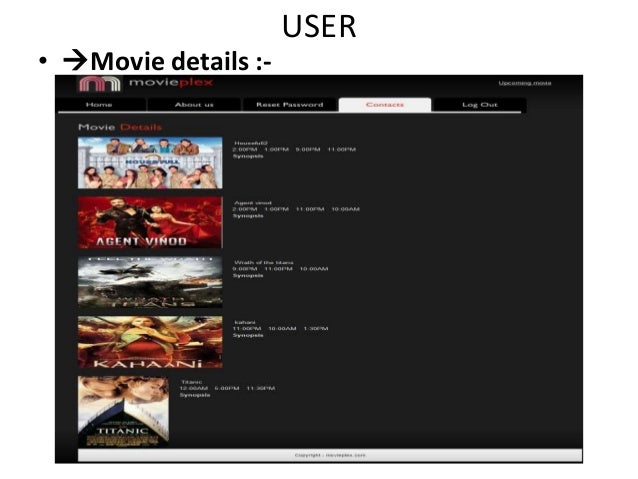638x479 pixels.
Task: Pick the 11:00PM Wrath of the Titans showtime
Action: [x=278, y=269]
